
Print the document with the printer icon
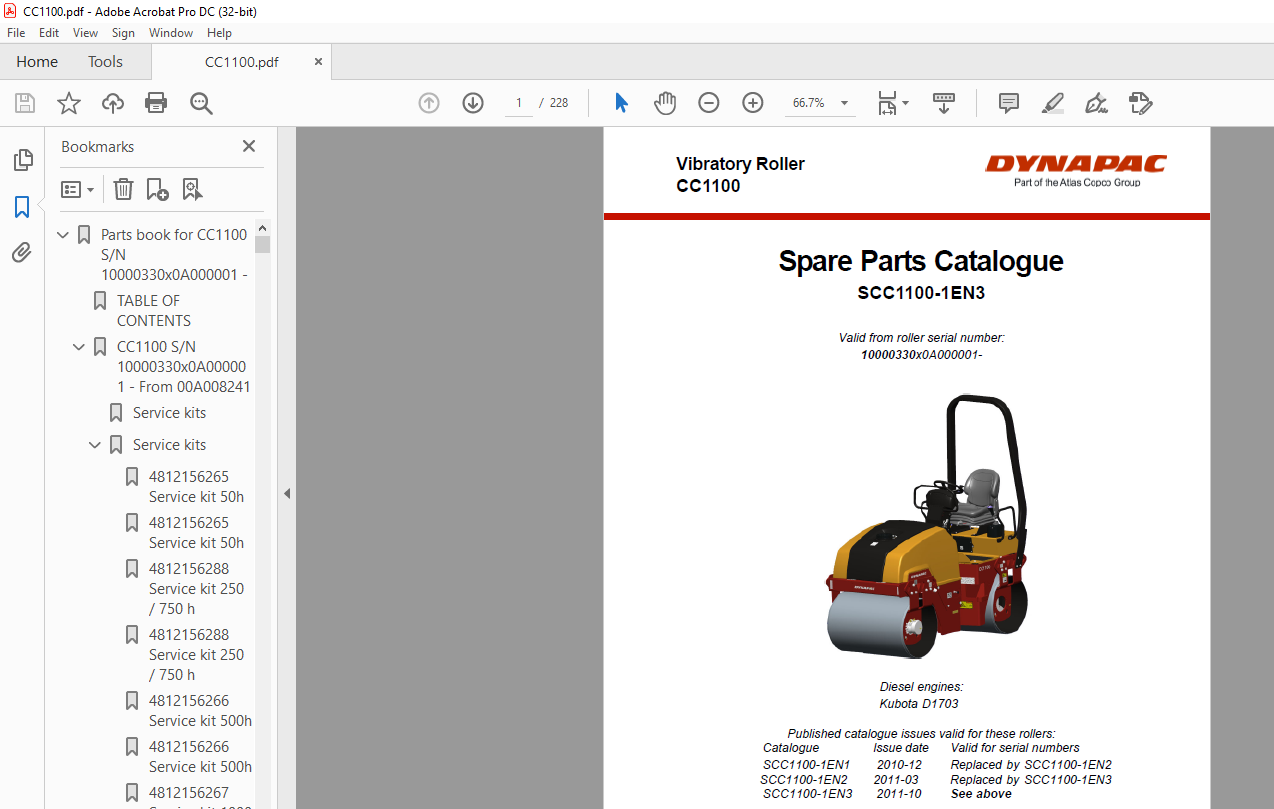156,103
